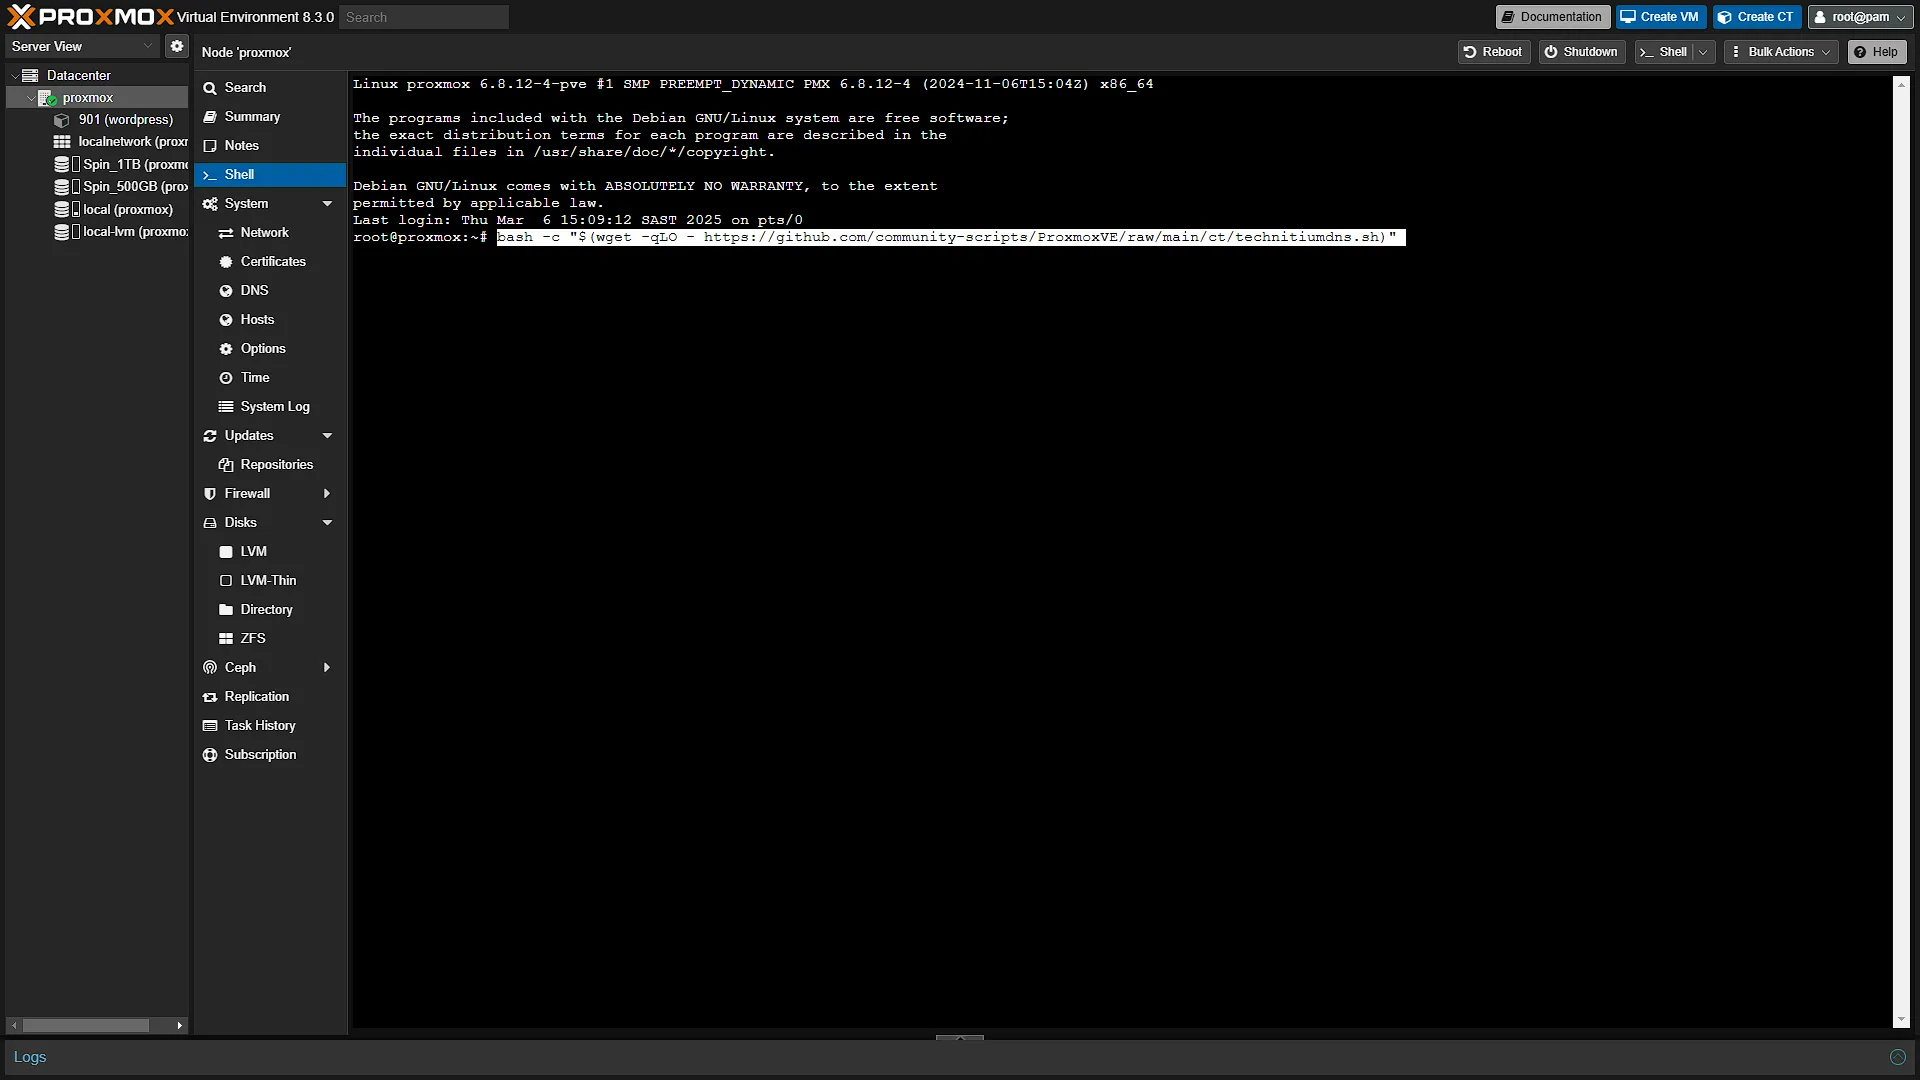Screen dimensions: 1920x1080
Task: Click the Search magnifier icon in node menu
Action: click(x=210, y=88)
